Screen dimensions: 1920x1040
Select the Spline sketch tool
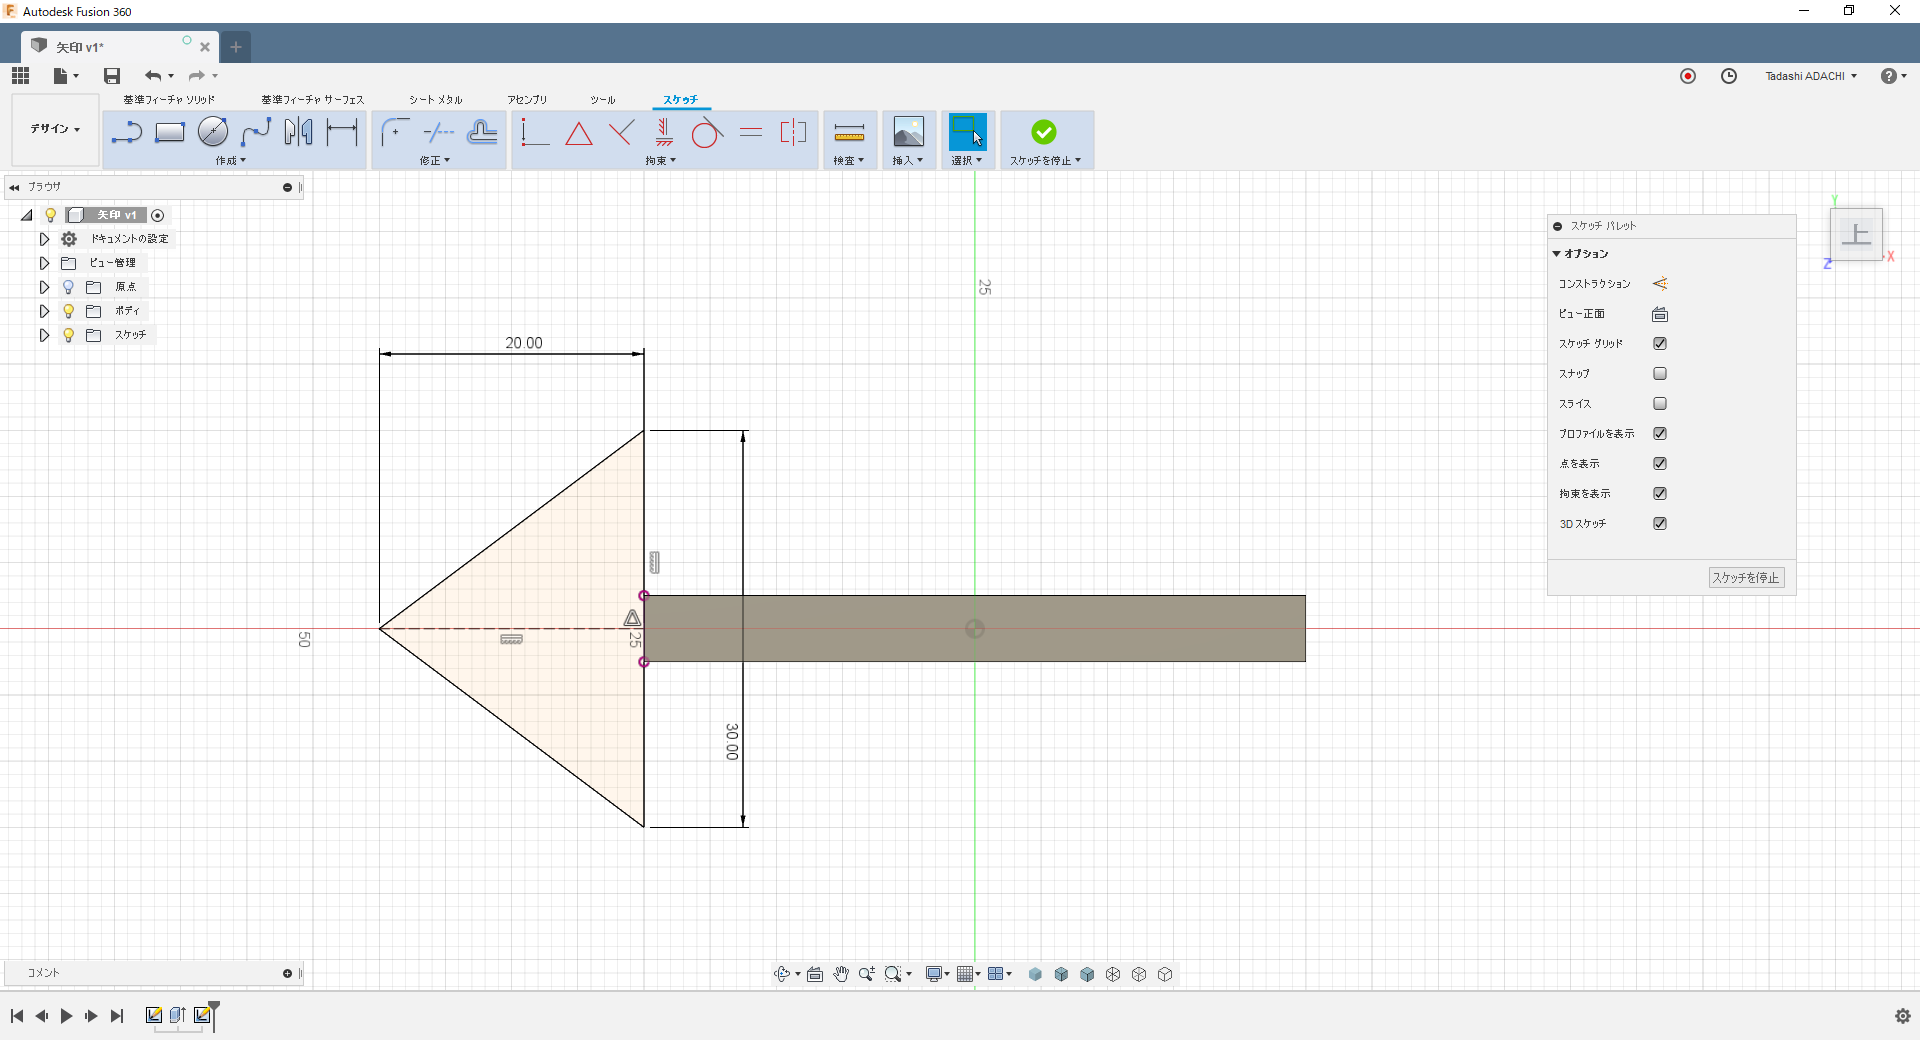pyautogui.click(x=256, y=132)
